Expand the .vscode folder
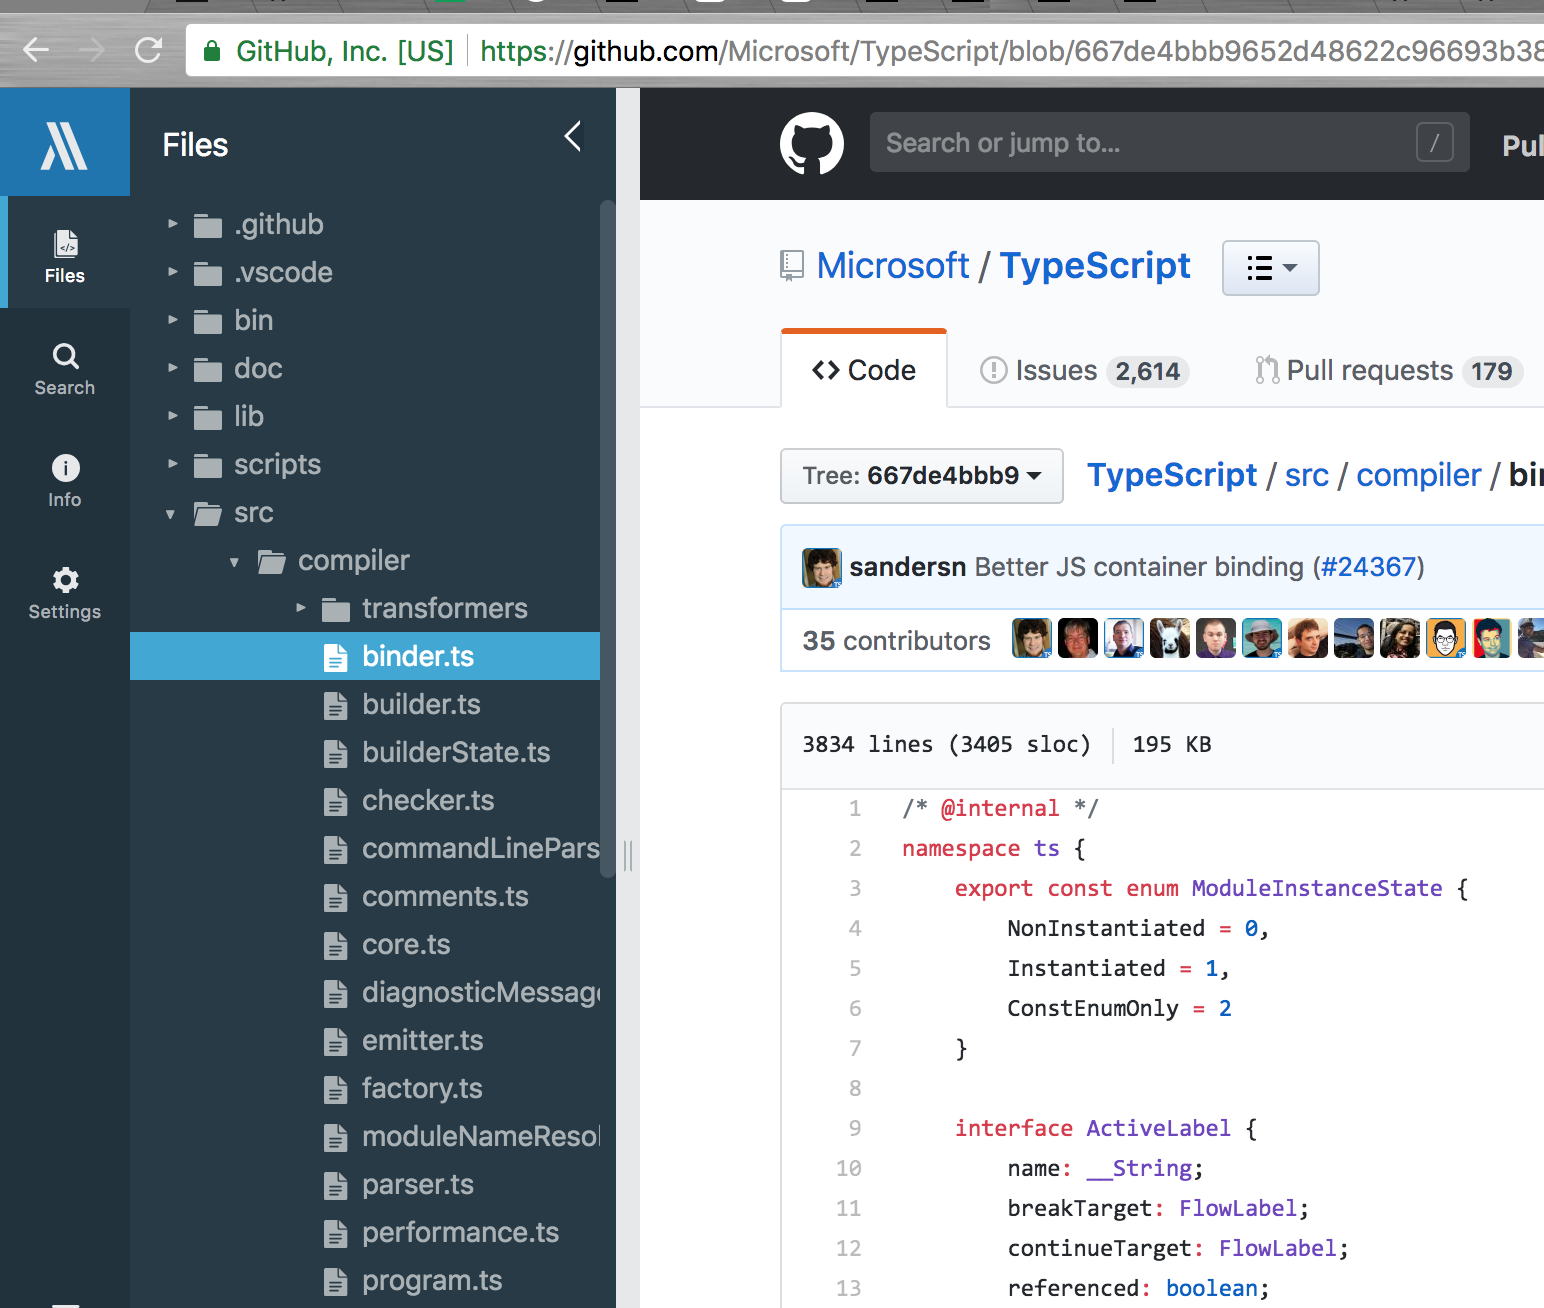The image size is (1544, 1308). coord(172,272)
